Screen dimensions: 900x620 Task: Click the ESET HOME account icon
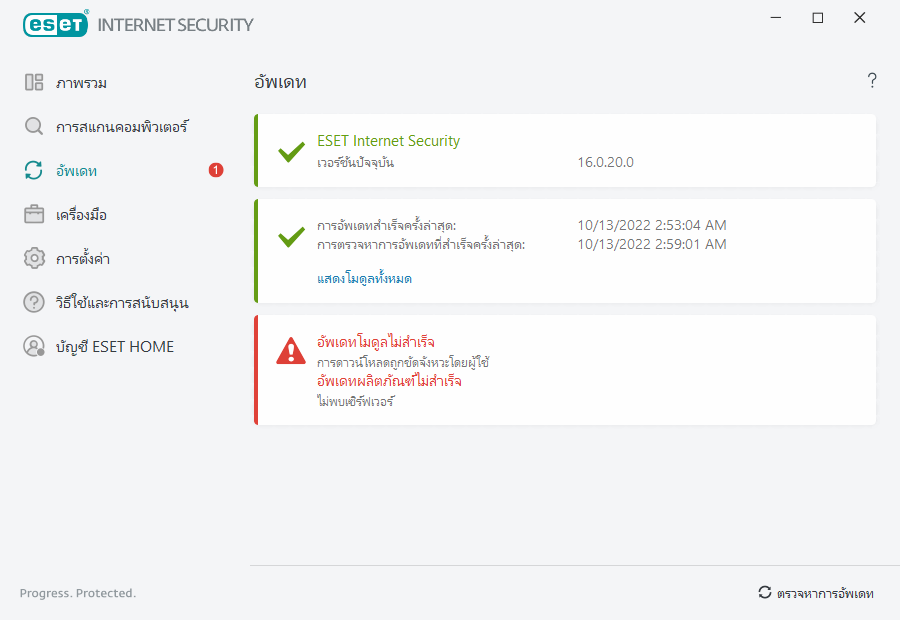click(x=34, y=347)
